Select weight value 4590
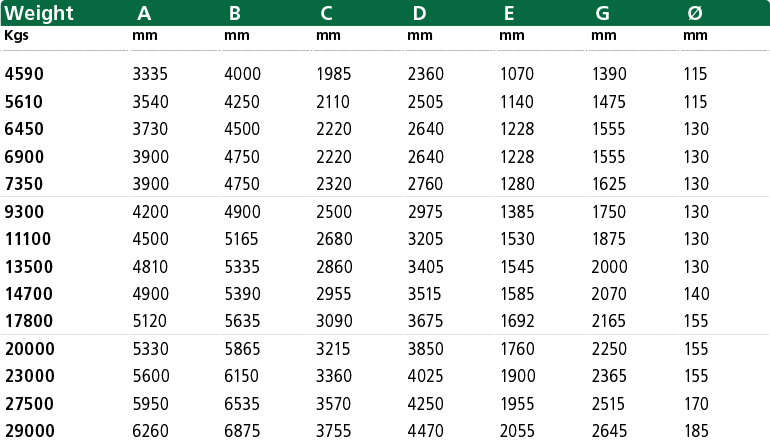Viewport: 770px width, 443px height. [x=24, y=74]
